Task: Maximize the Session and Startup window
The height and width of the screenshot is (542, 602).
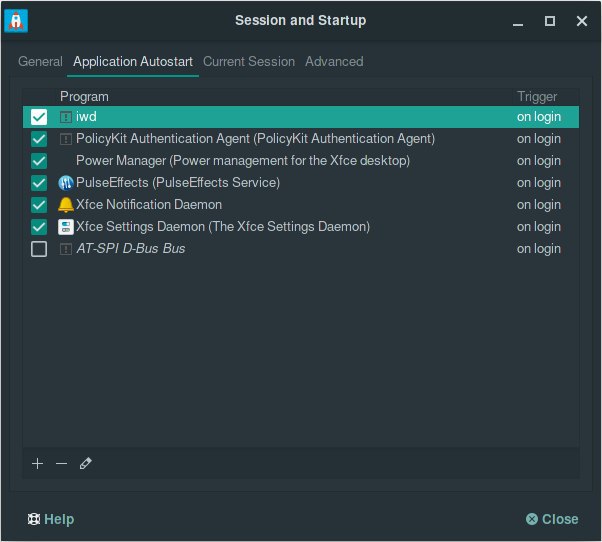Action: coord(550,21)
